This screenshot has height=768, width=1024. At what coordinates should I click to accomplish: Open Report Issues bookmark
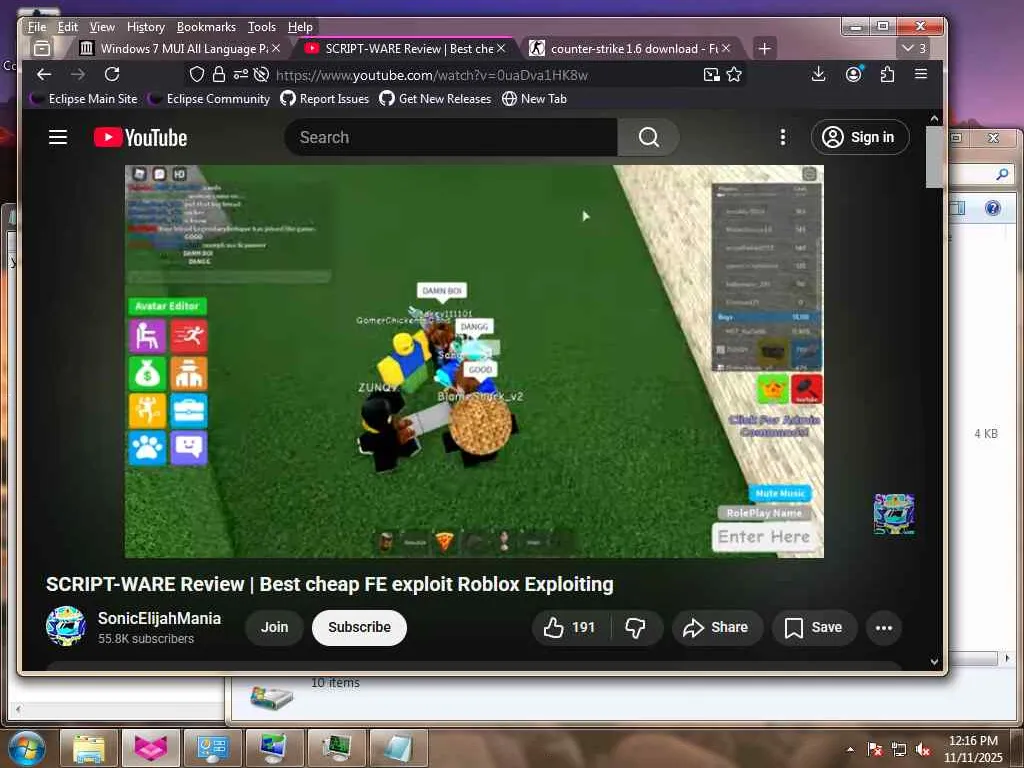tap(325, 99)
